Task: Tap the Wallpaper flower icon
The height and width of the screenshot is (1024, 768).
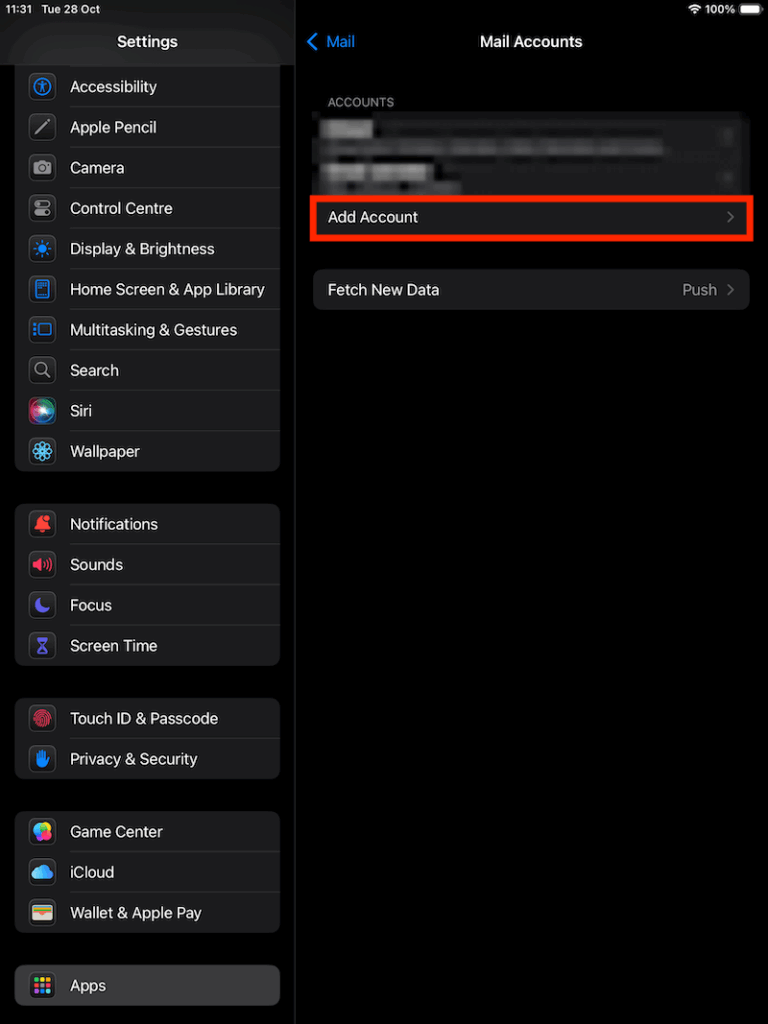Action: click(42, 451)
